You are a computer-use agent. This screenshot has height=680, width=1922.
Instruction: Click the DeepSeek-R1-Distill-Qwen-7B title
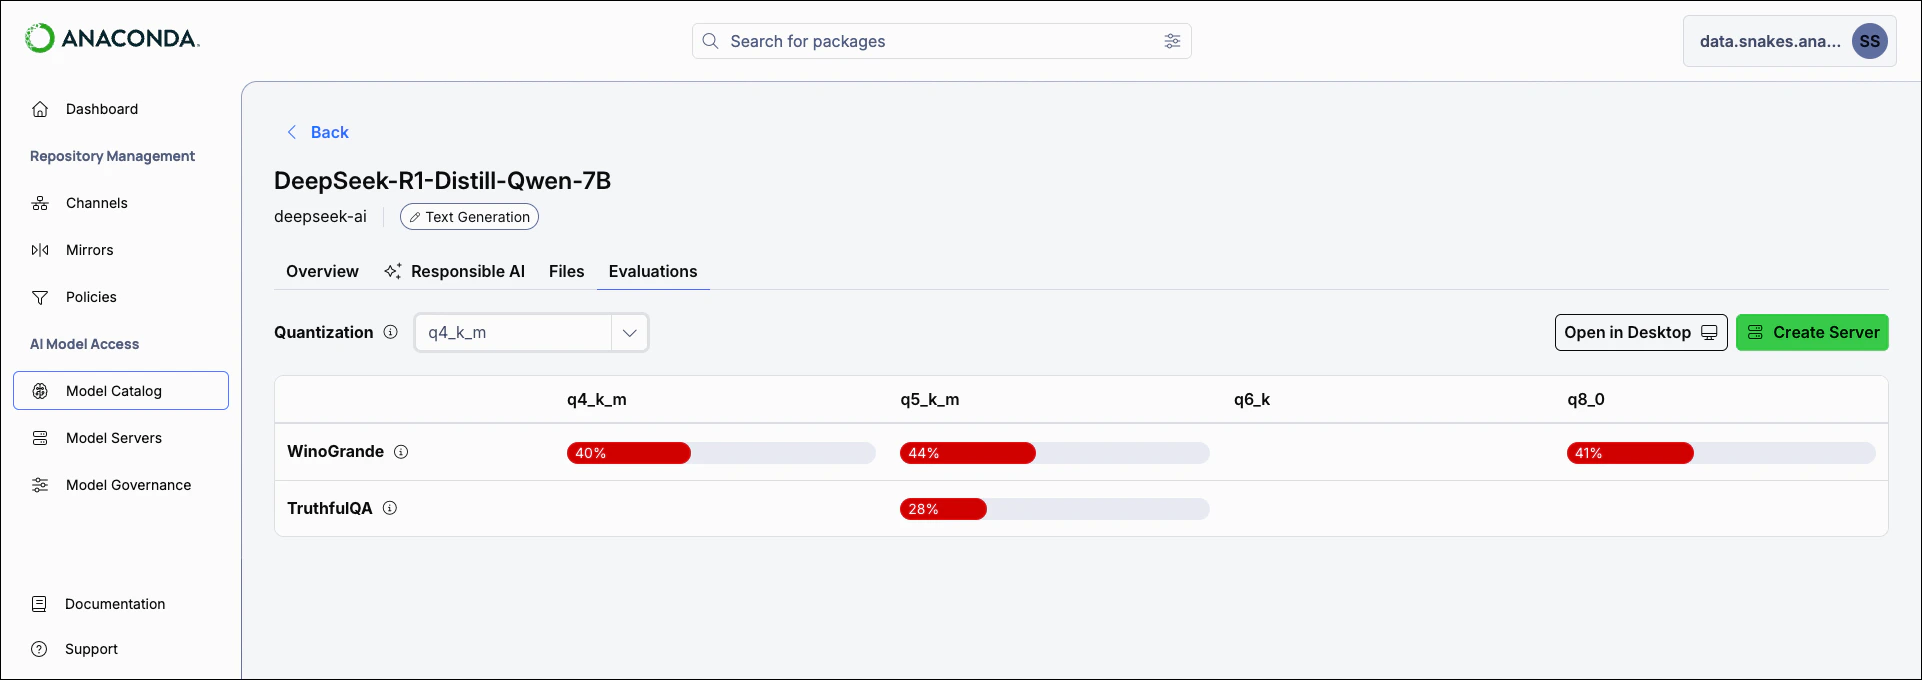click(x=443, y=181)
